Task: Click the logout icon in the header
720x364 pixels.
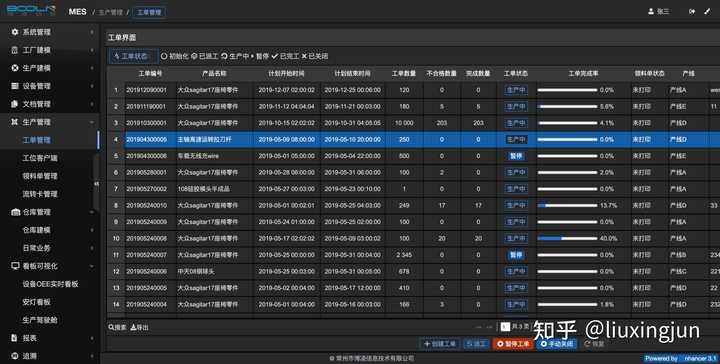Action: pos(692,11)
